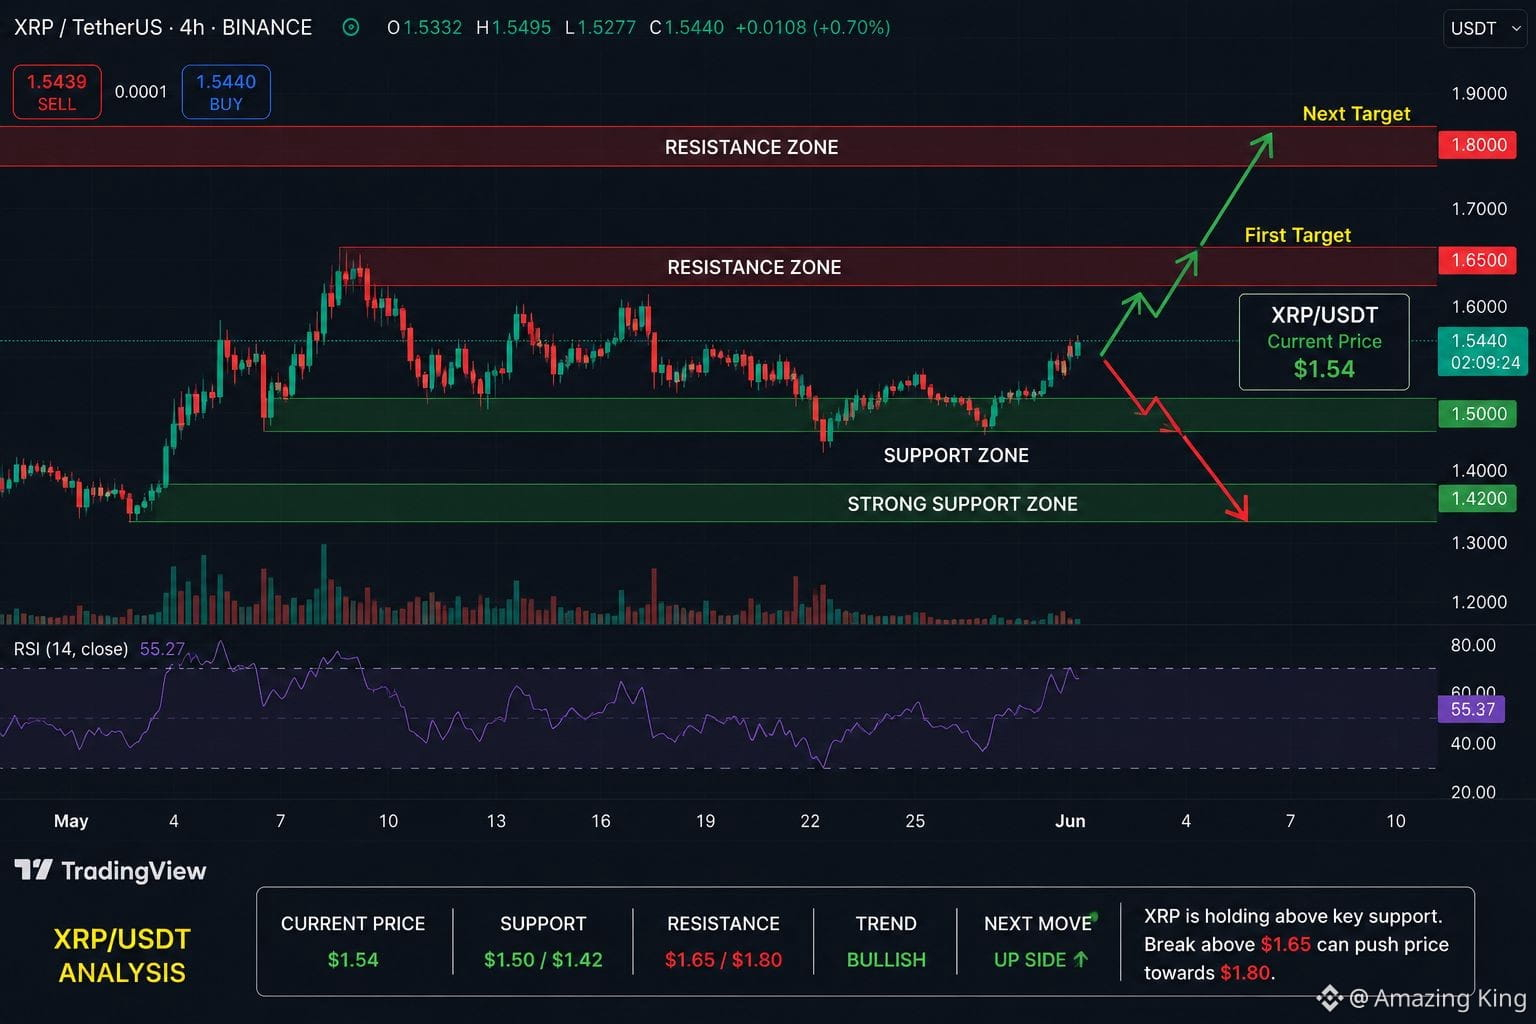Click the green market status circle icon
1536x1024 pixels.
(x=351, y=28)
